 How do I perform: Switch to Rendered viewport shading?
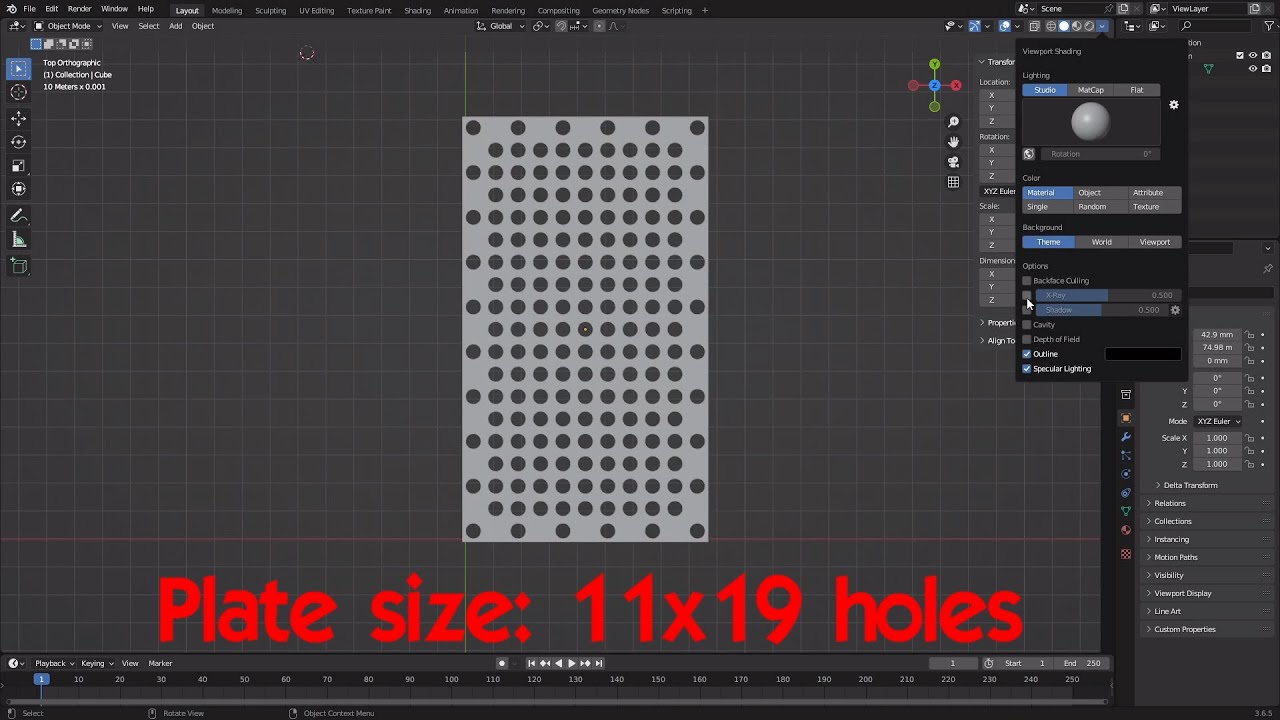[1090, 26]
